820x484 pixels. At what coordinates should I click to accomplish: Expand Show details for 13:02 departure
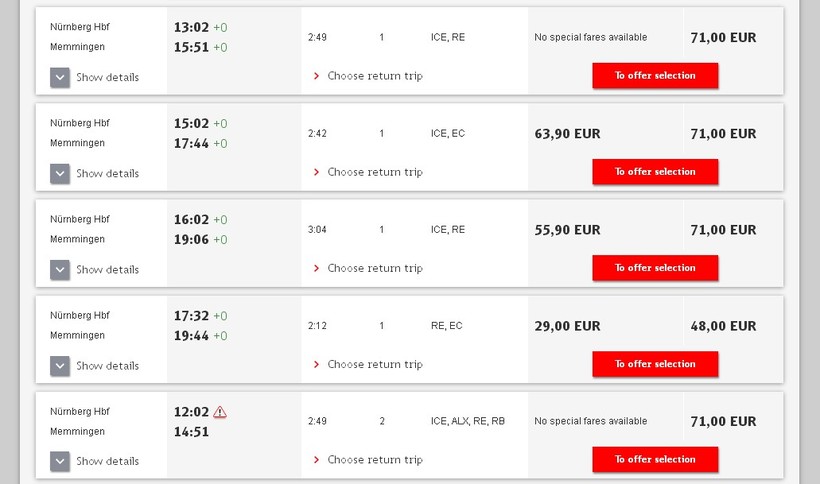pyautogui.click(x=60, y=77)
